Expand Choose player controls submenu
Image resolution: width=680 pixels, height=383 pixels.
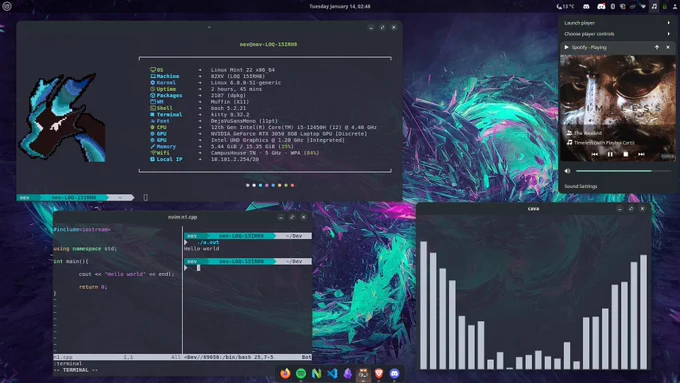click(x=617, y=34)
